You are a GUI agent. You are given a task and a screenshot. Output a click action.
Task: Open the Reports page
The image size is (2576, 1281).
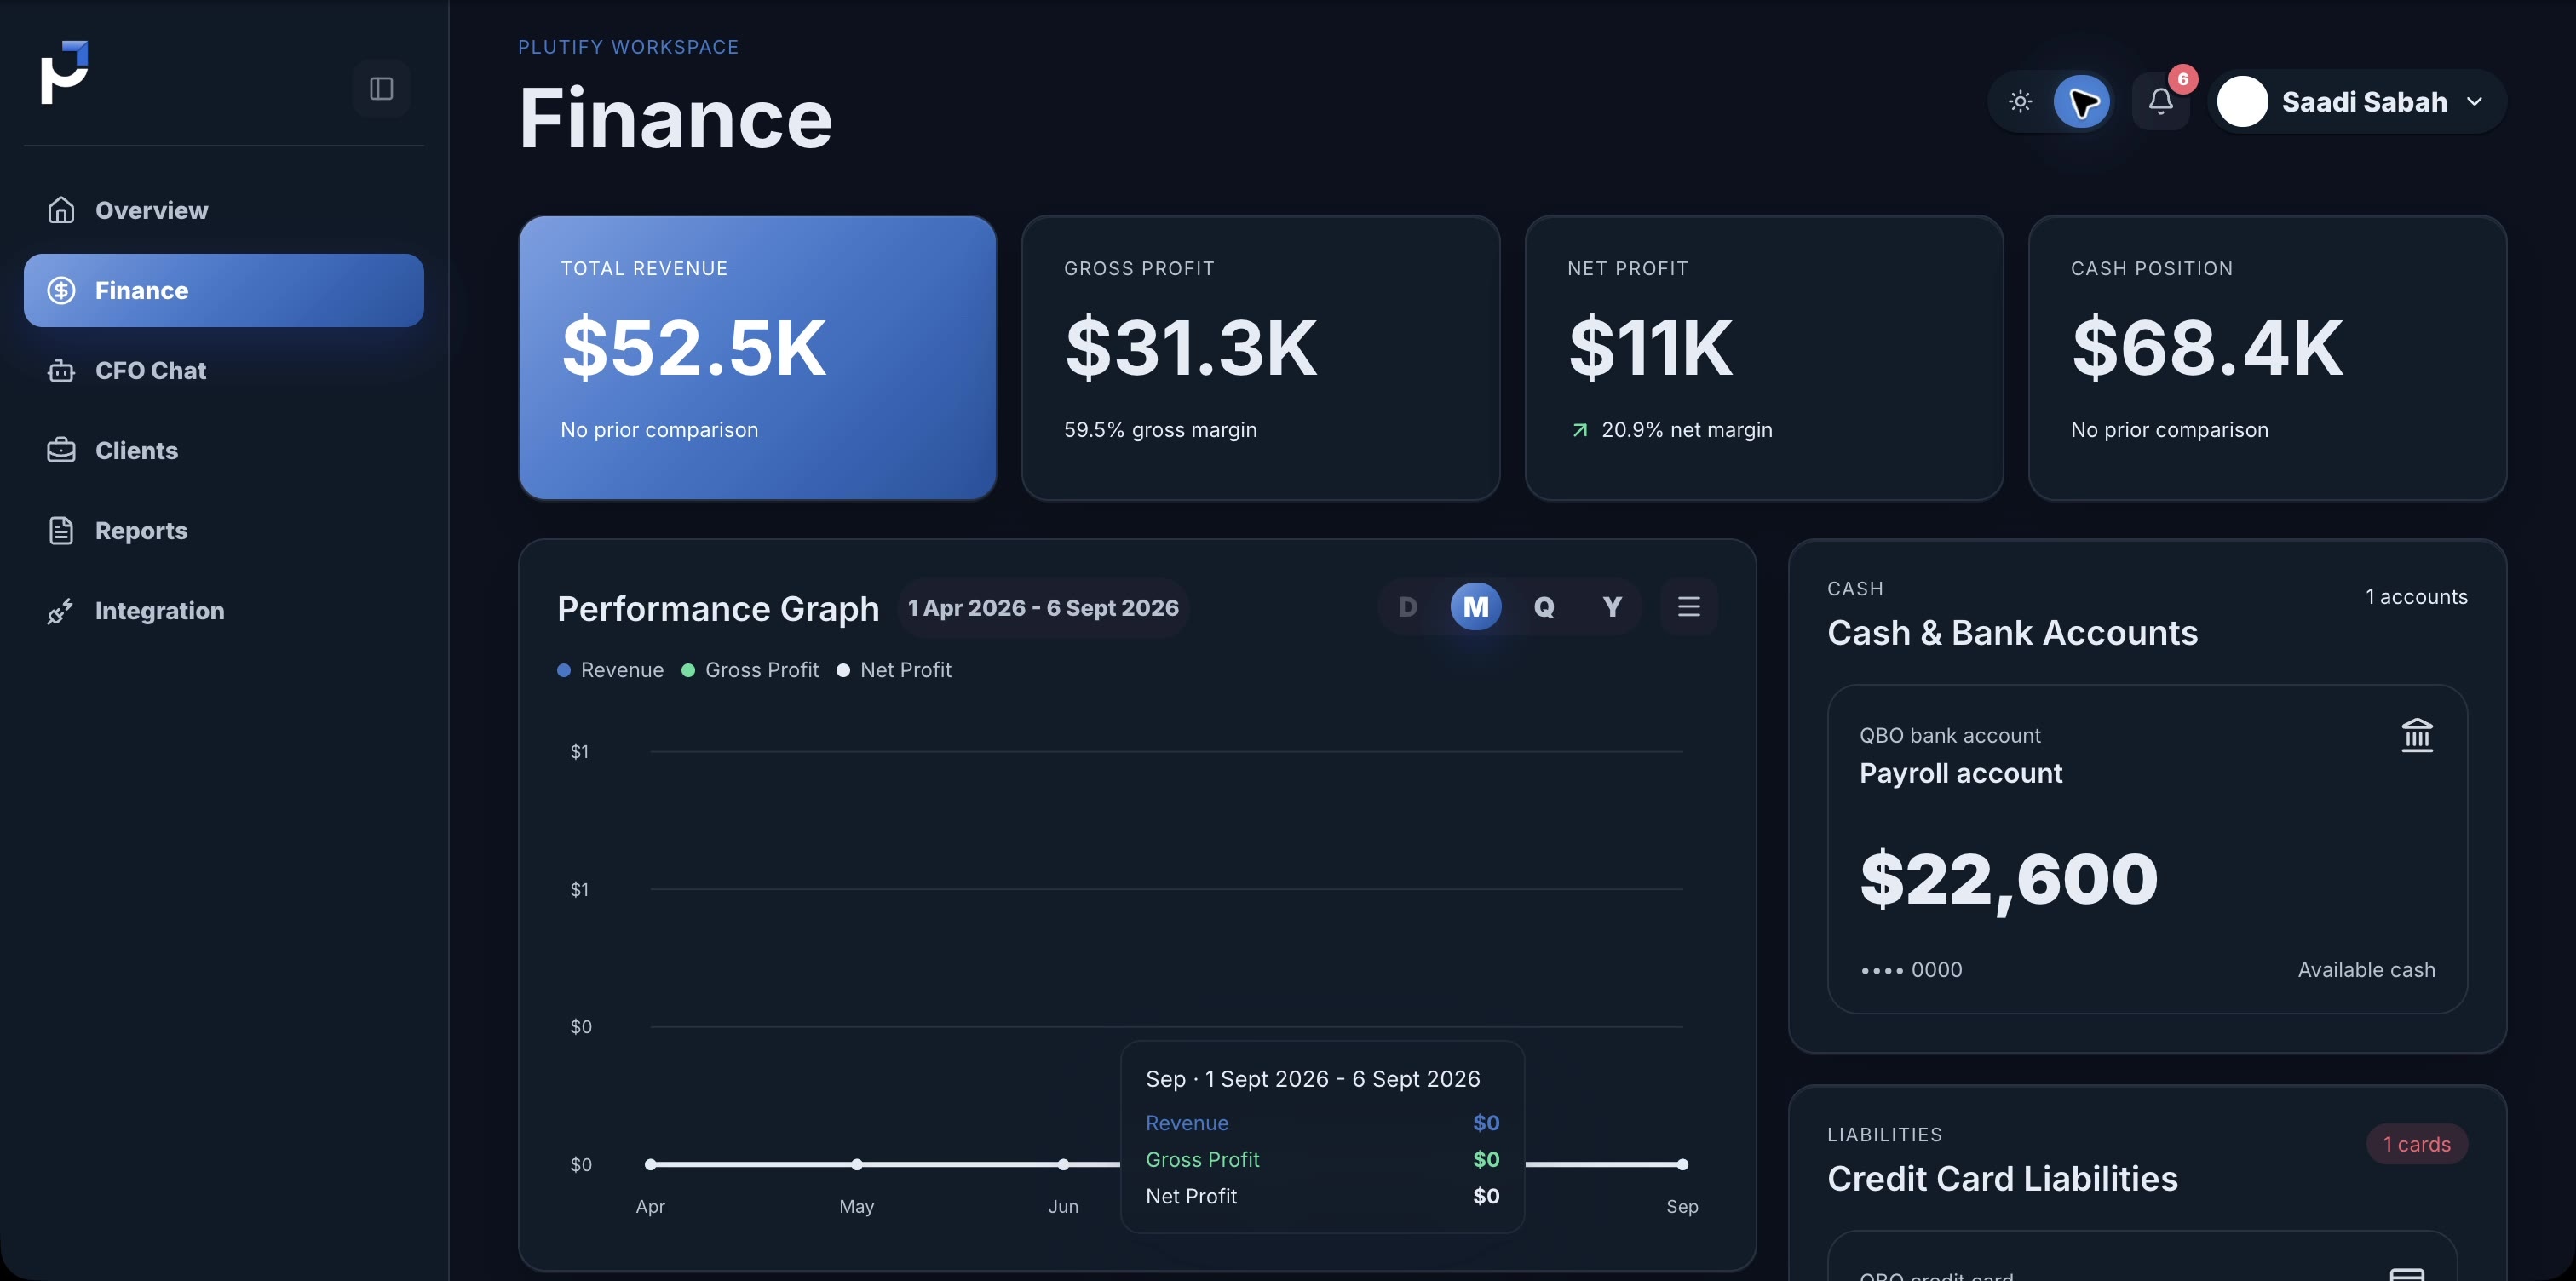[x=223, y=530]
